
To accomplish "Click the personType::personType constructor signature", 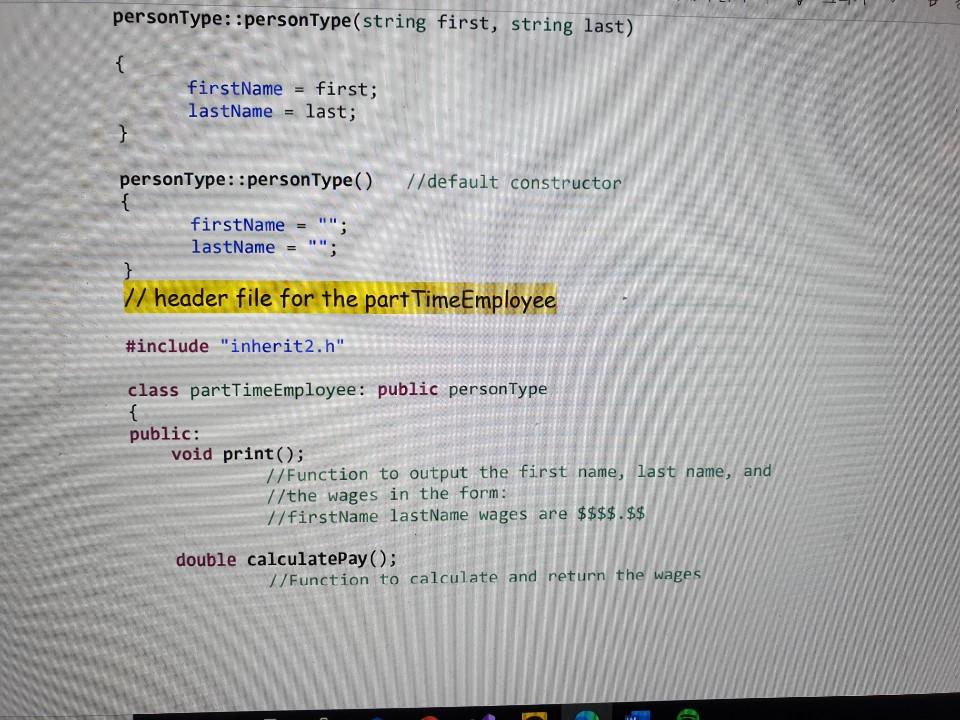I will [x=372, y=20].
